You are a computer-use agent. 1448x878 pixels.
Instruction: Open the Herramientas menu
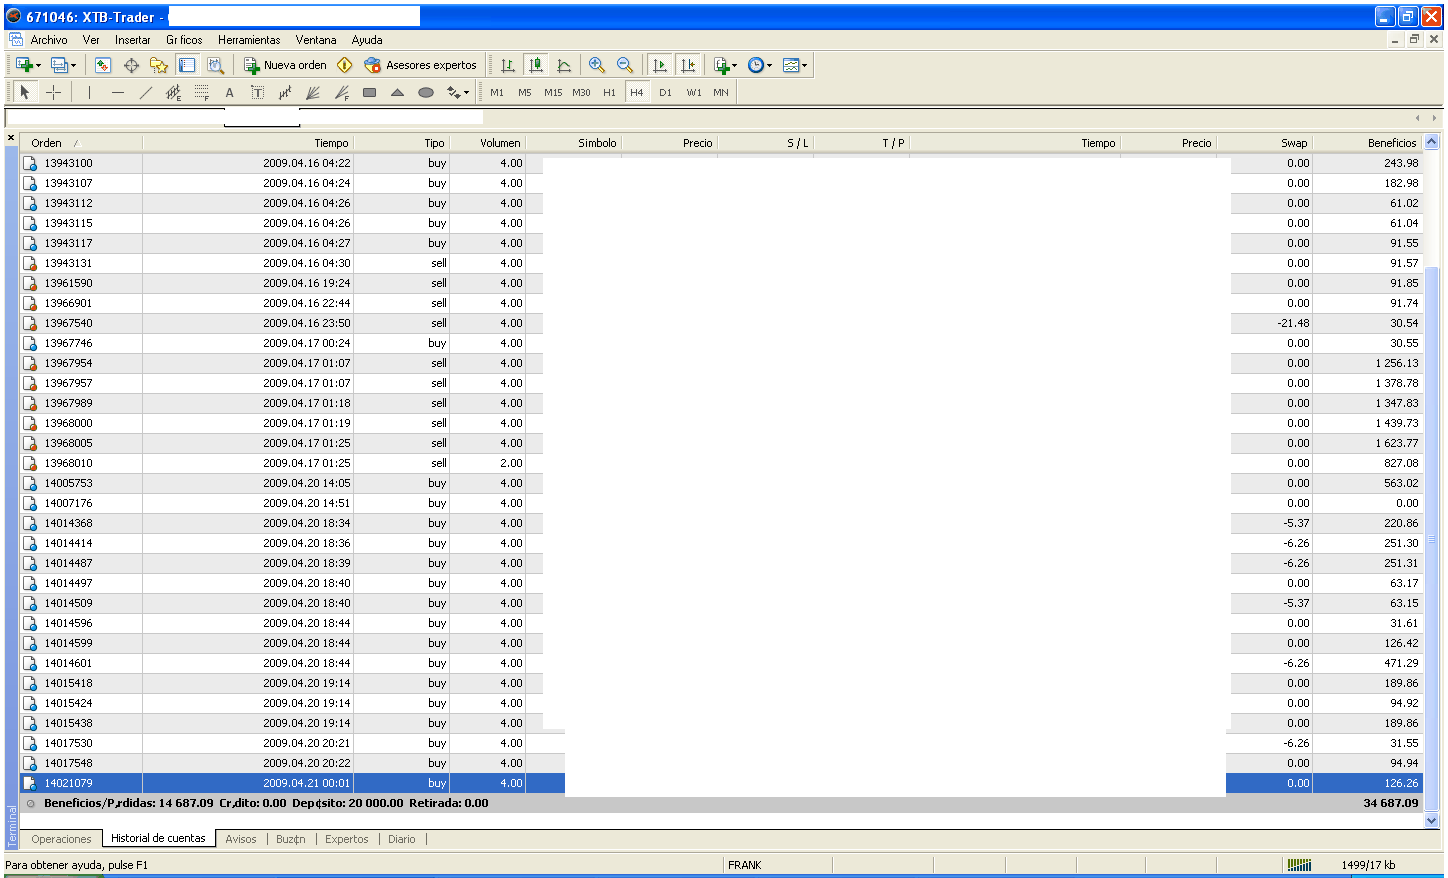click(249, 40)
